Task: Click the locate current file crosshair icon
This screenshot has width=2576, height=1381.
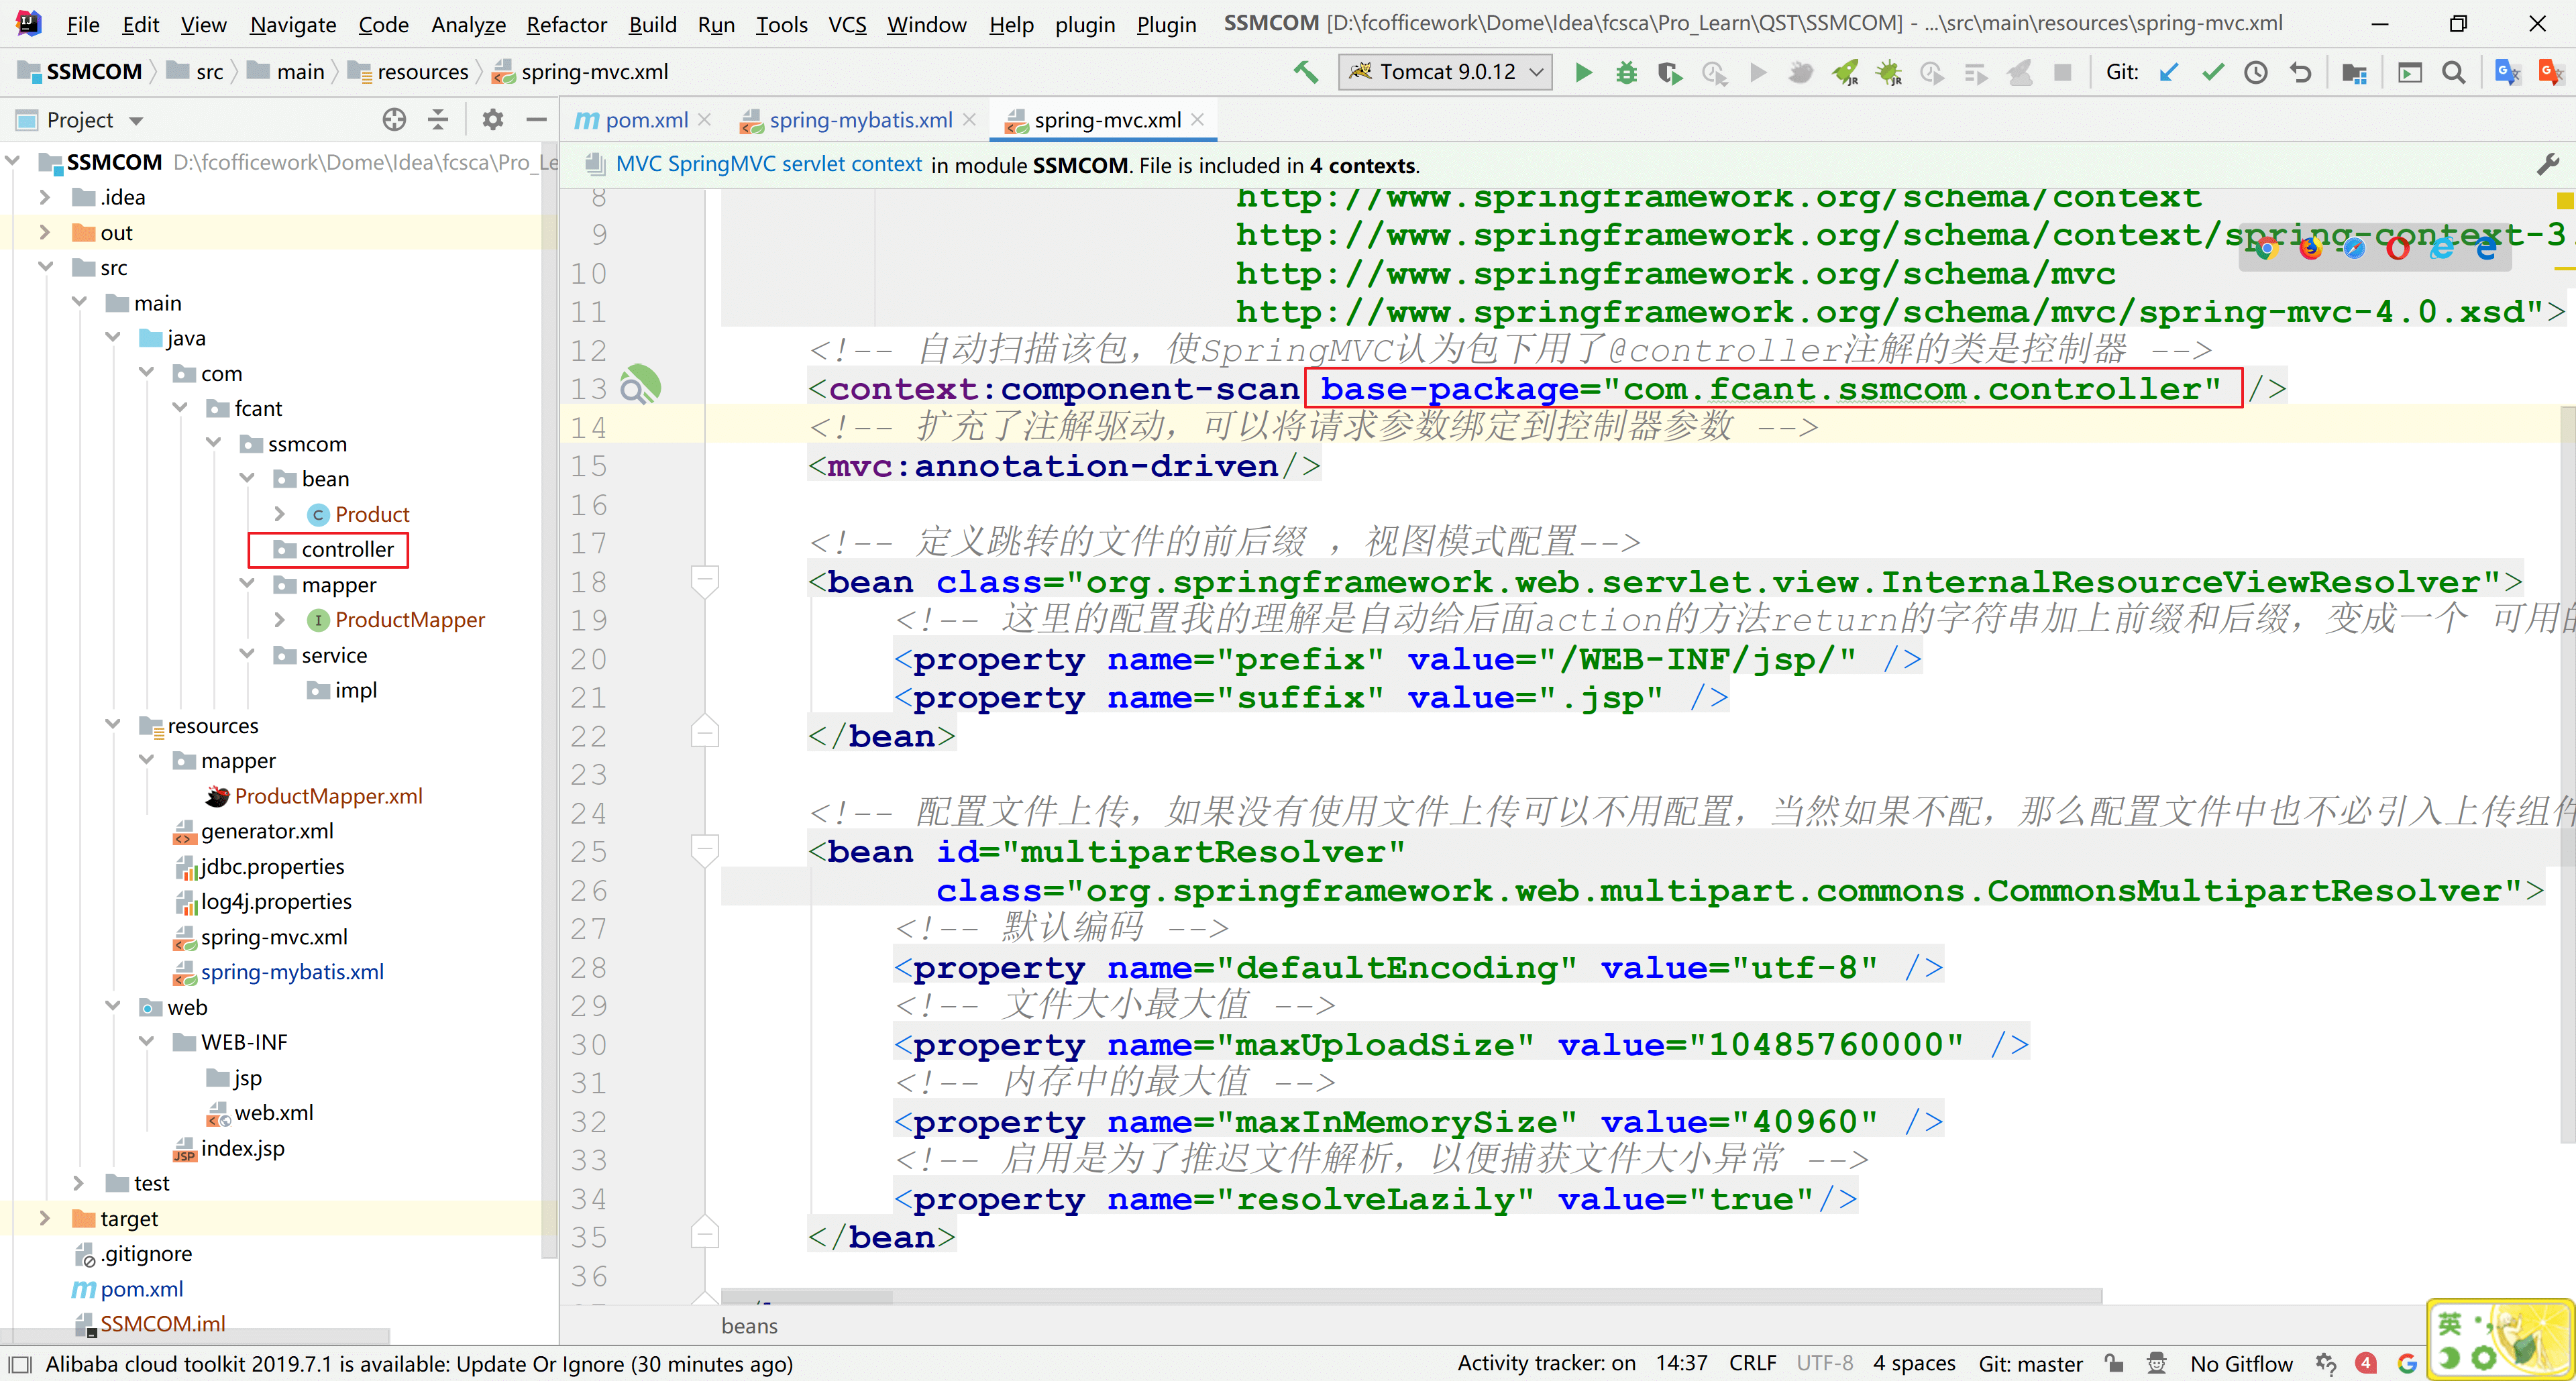Action: 394,120
